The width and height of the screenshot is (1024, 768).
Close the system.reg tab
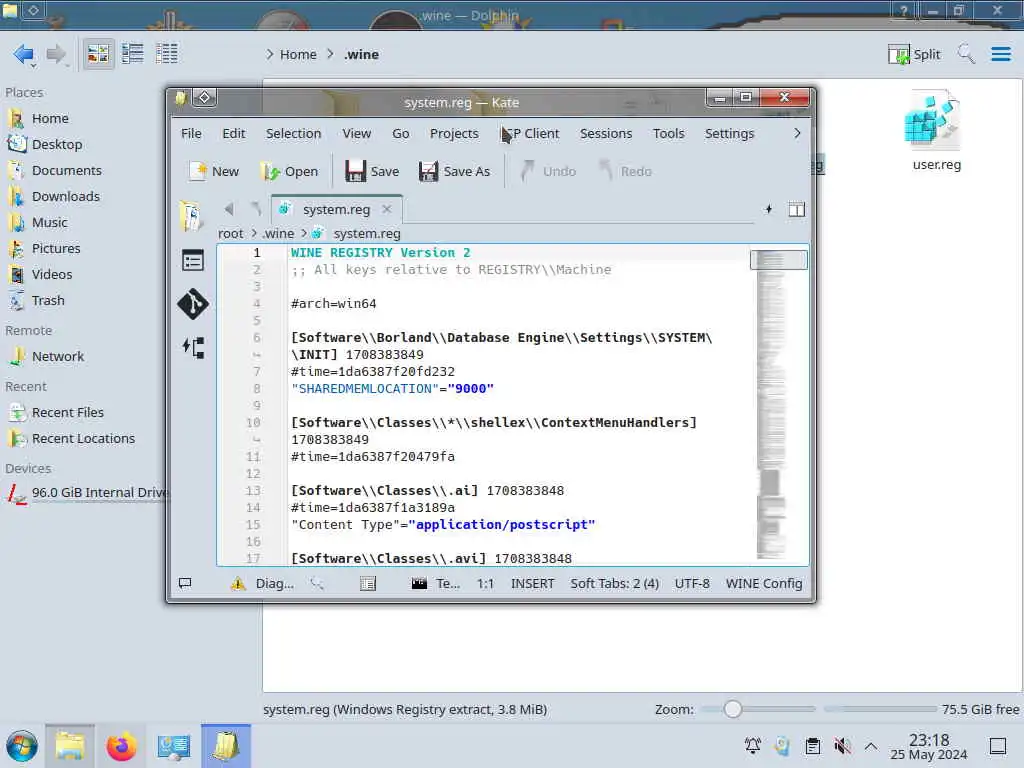point(387,210)
